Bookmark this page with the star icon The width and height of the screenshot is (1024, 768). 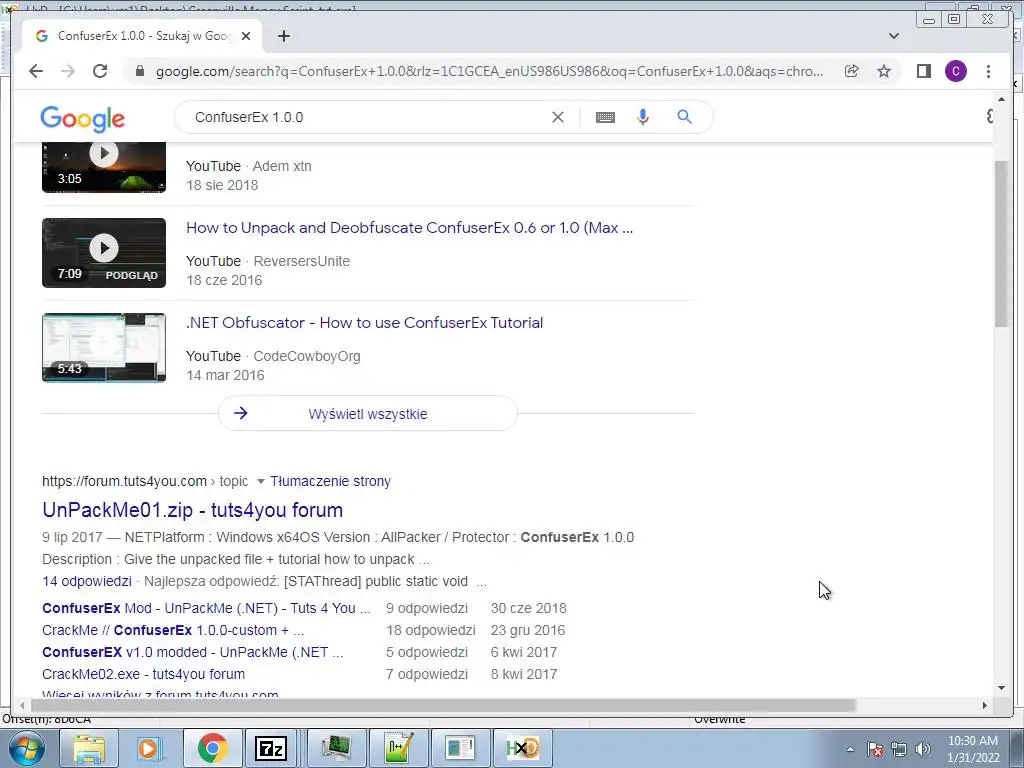click(884, 71)
